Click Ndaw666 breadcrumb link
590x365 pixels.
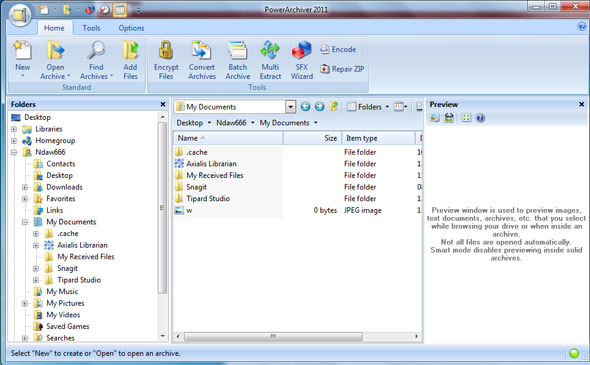click(x=231, y=123)
